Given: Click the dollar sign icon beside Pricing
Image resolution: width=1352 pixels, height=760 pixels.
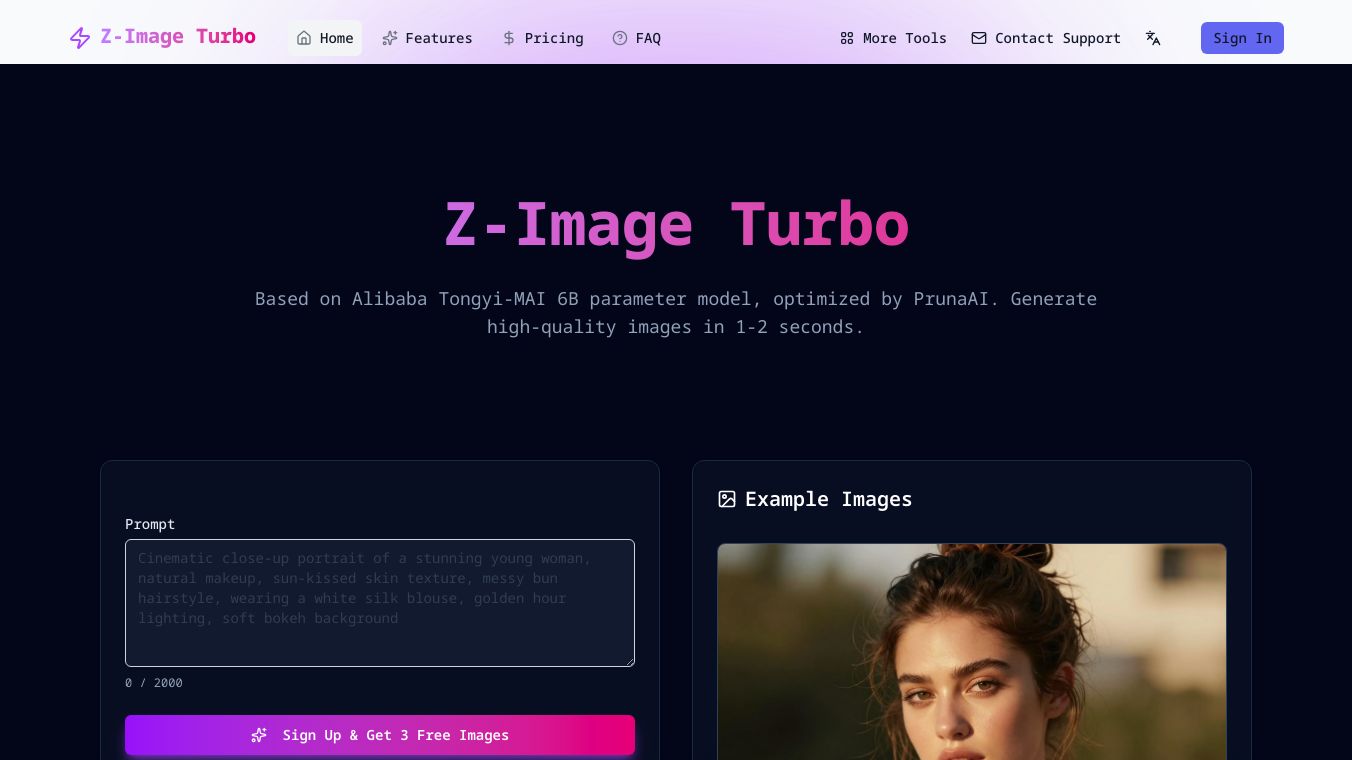Looking at the screenshot, I should [508, 38].
